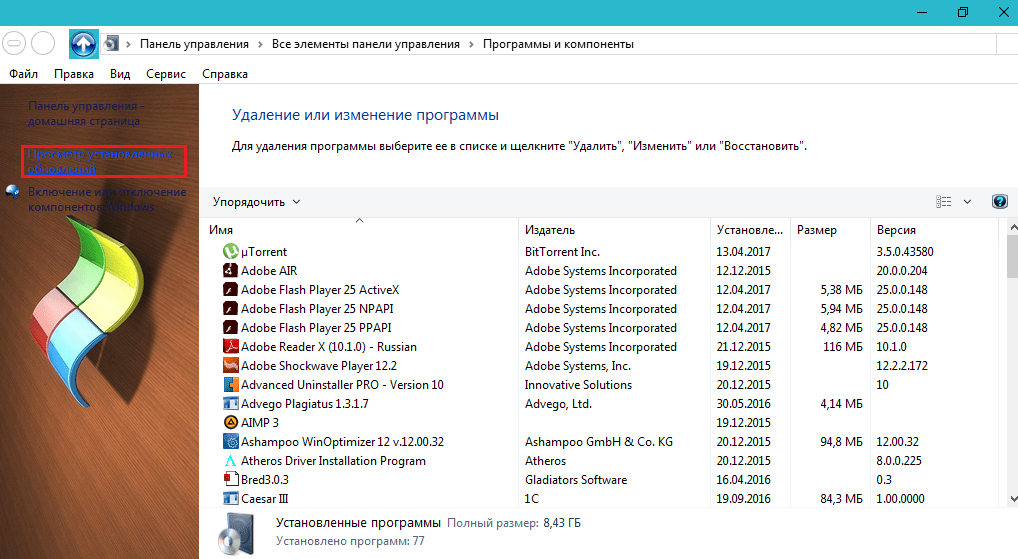
Task: Expand chevron before Панель управления breadcrumb
Action: 129,44
